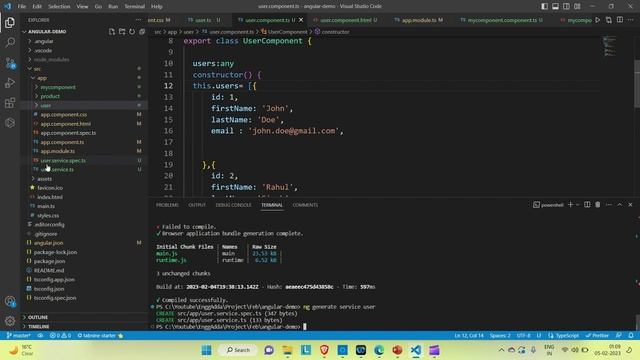Toggle primary side bar layout button
The height and width of the screenshot is (360, 640).
pos(544,6)
